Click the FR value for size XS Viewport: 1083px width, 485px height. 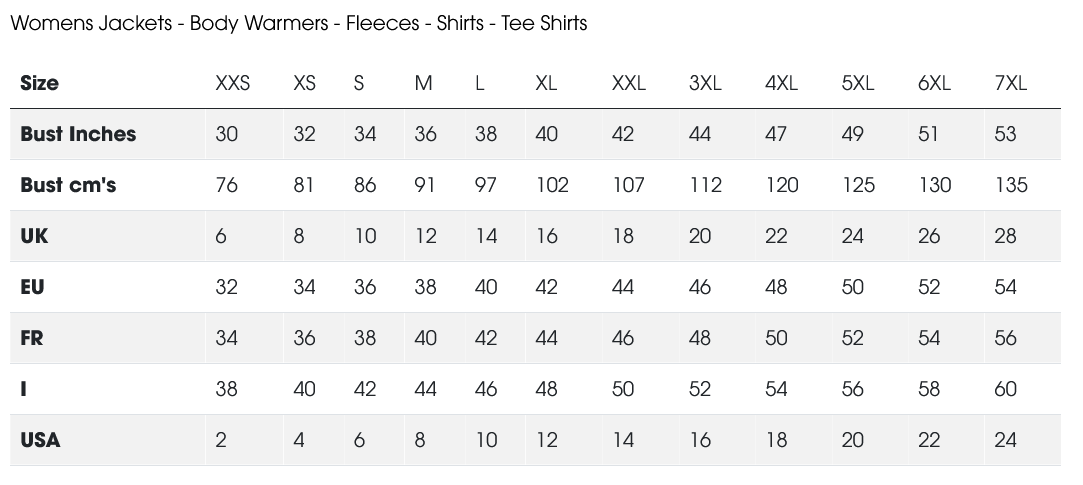(304, 338)
